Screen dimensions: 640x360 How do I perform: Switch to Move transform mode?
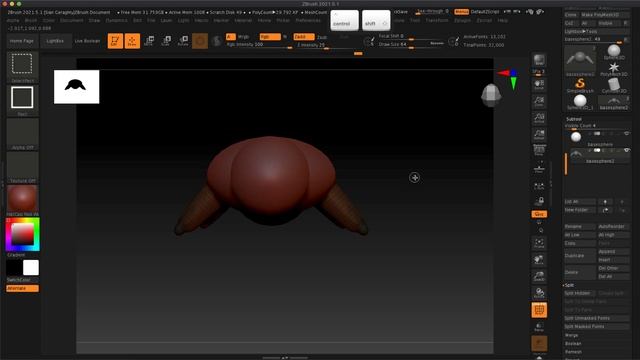point(149,41)
